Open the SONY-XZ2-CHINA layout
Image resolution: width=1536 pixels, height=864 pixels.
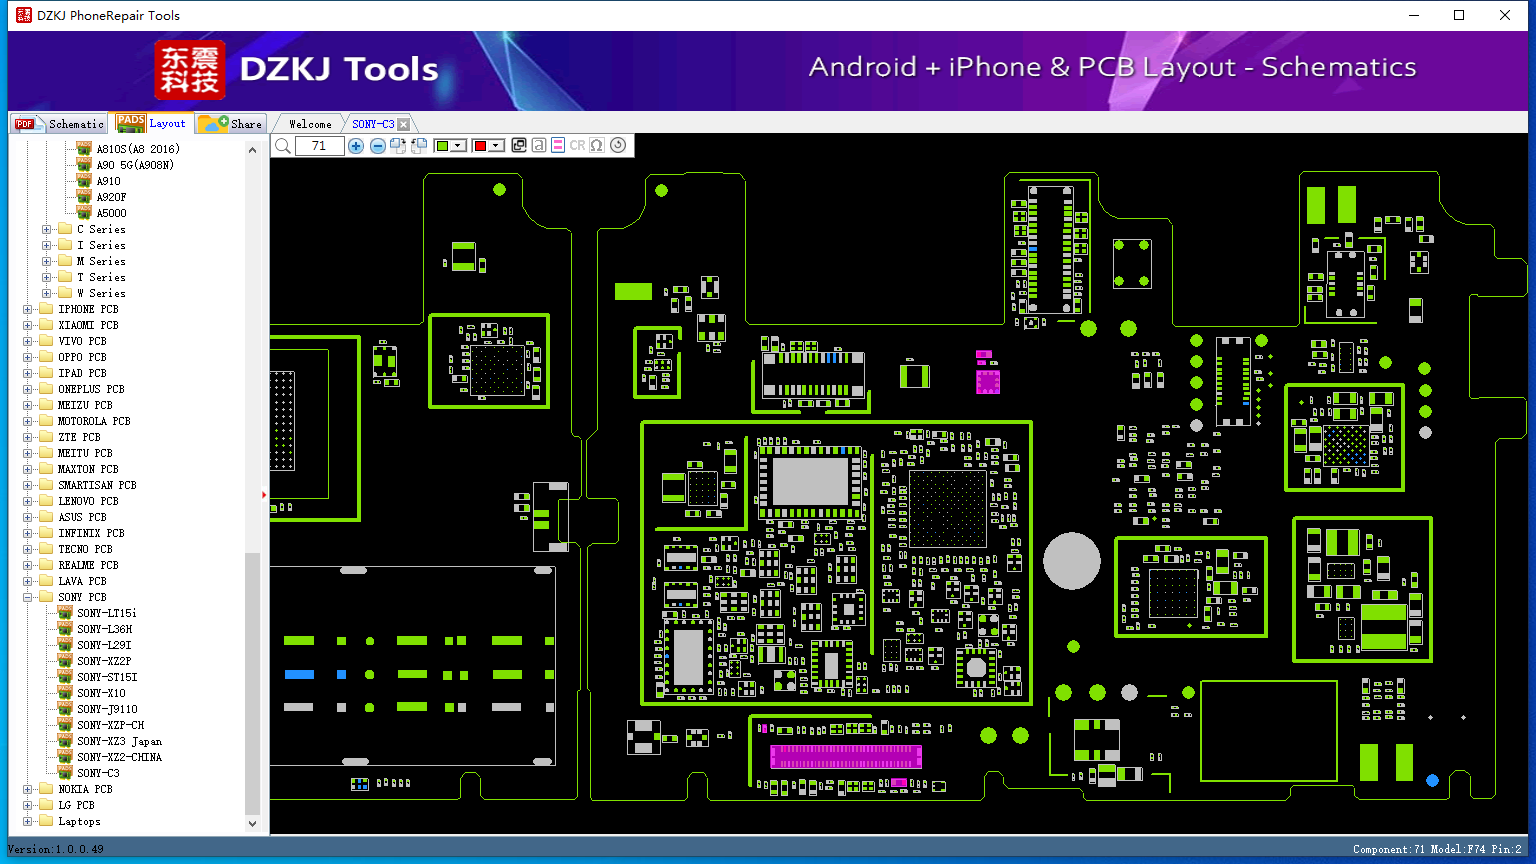pos(120,757)
